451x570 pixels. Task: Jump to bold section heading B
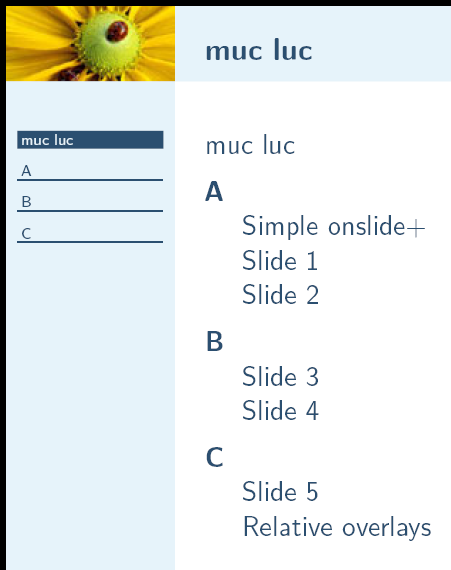[x=214, y=341]
